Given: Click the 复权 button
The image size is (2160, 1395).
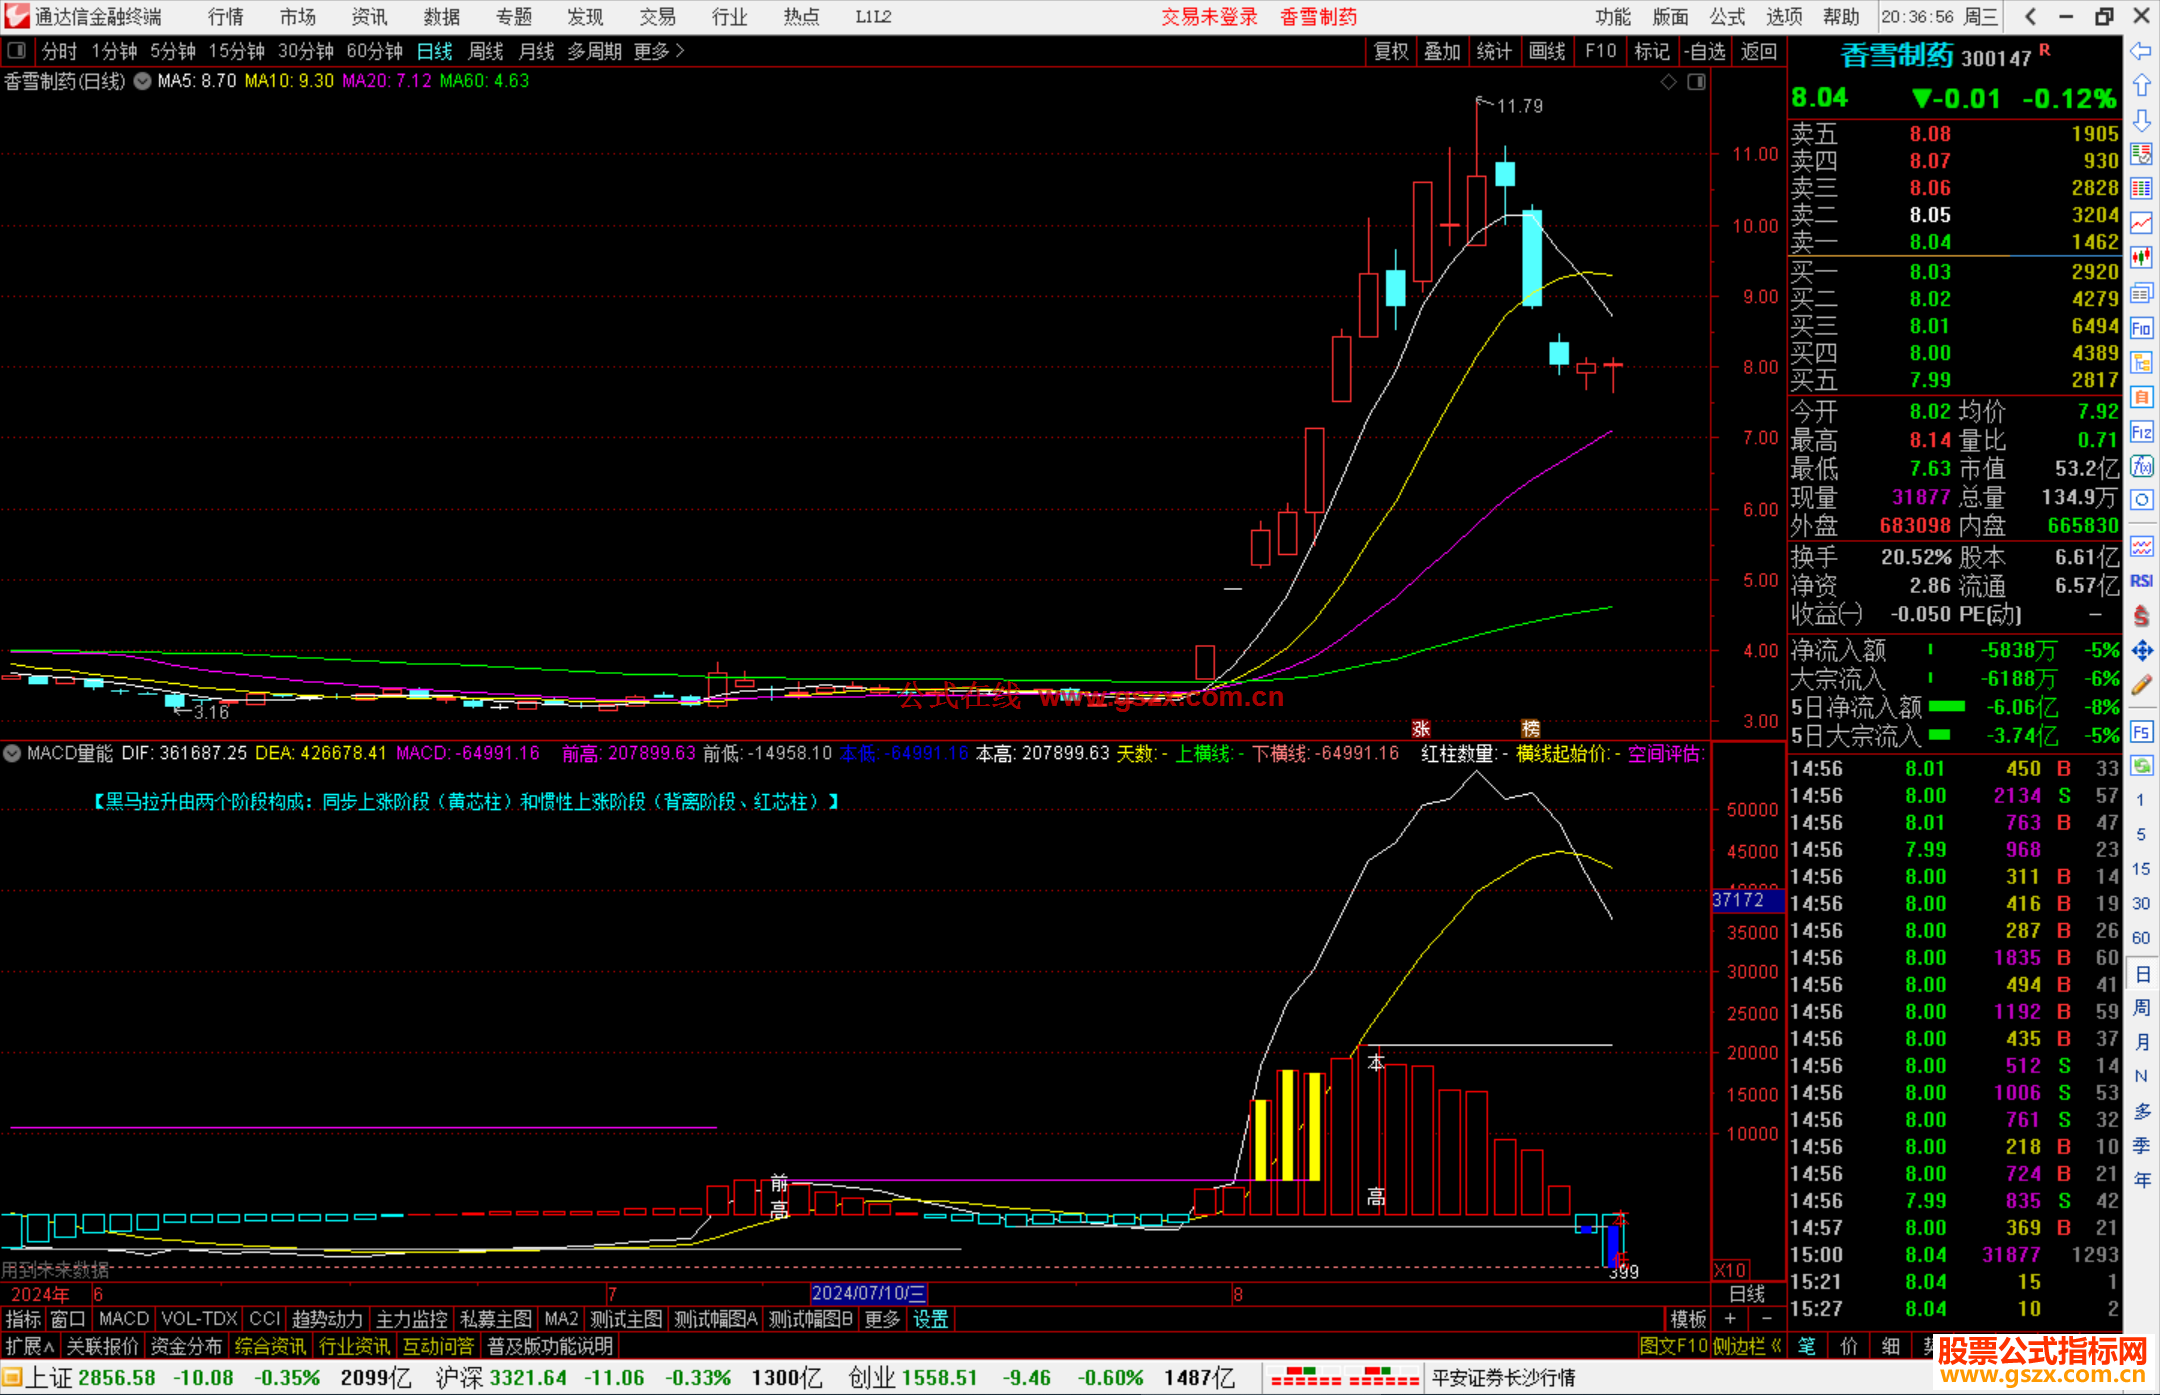Looking at the screenshot, I should click(1390, 51).
